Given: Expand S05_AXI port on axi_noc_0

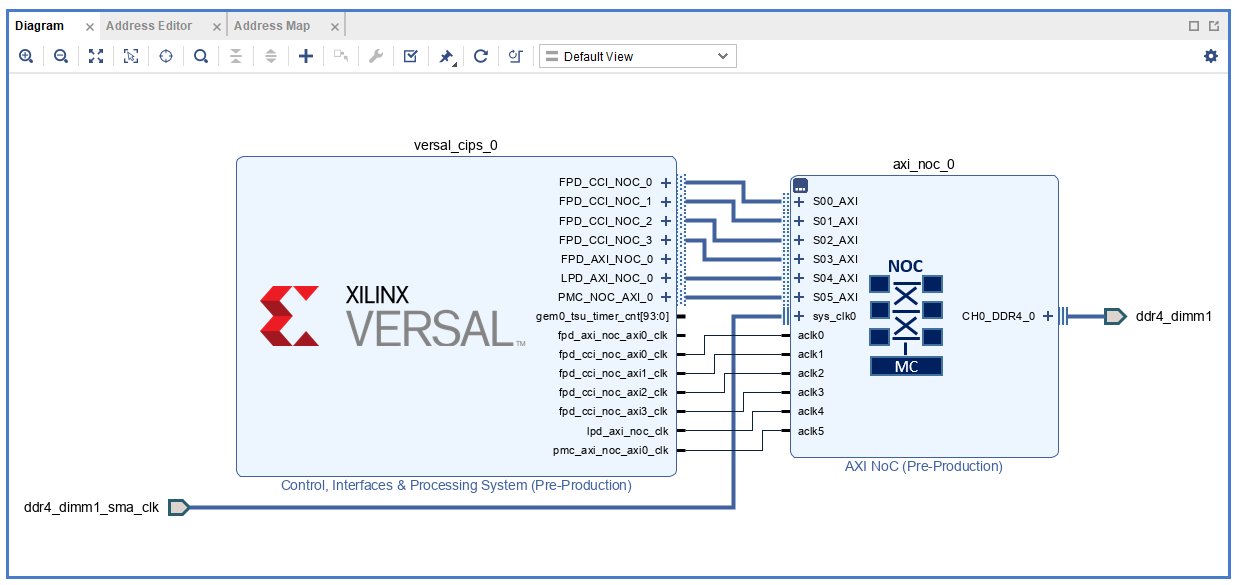Looking at the screenshot, I should 799,297.
